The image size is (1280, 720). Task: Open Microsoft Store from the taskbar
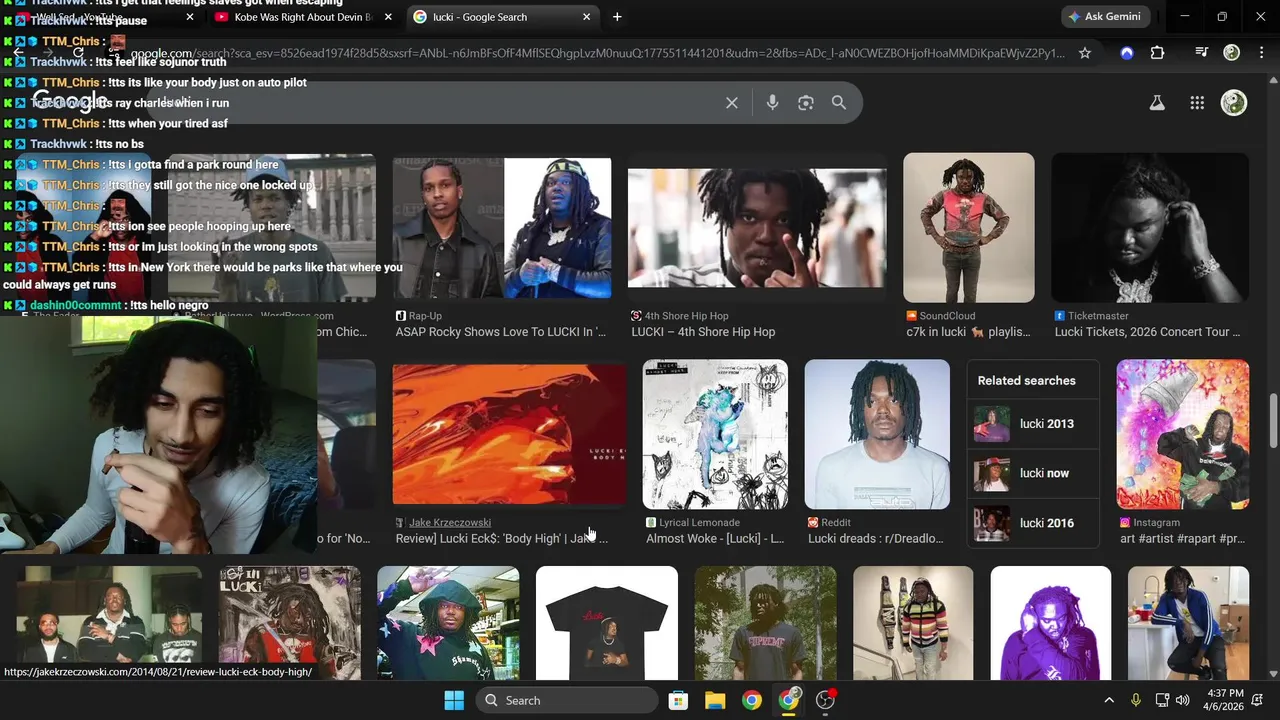pyautogui.click(x=678, y=700)
